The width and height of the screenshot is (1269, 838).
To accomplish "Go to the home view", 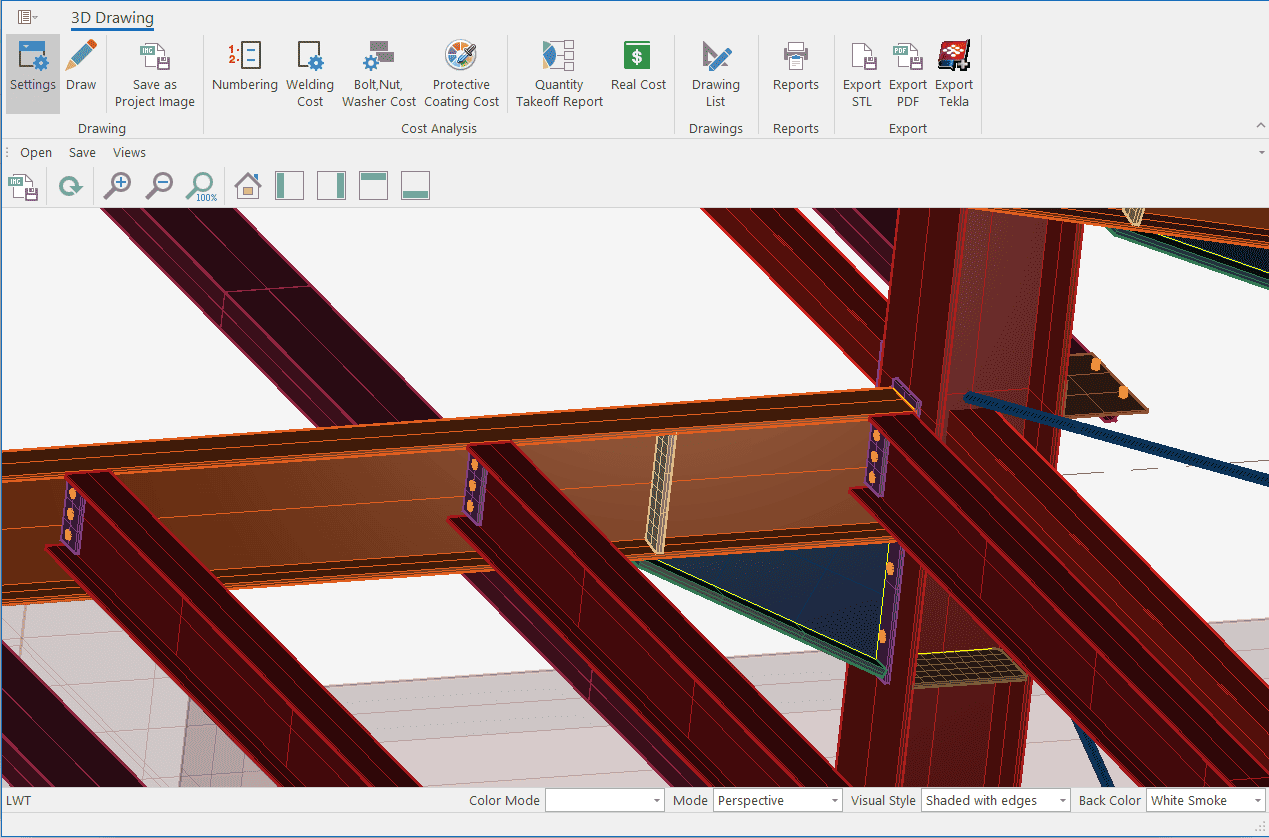I will pos(248,186).
